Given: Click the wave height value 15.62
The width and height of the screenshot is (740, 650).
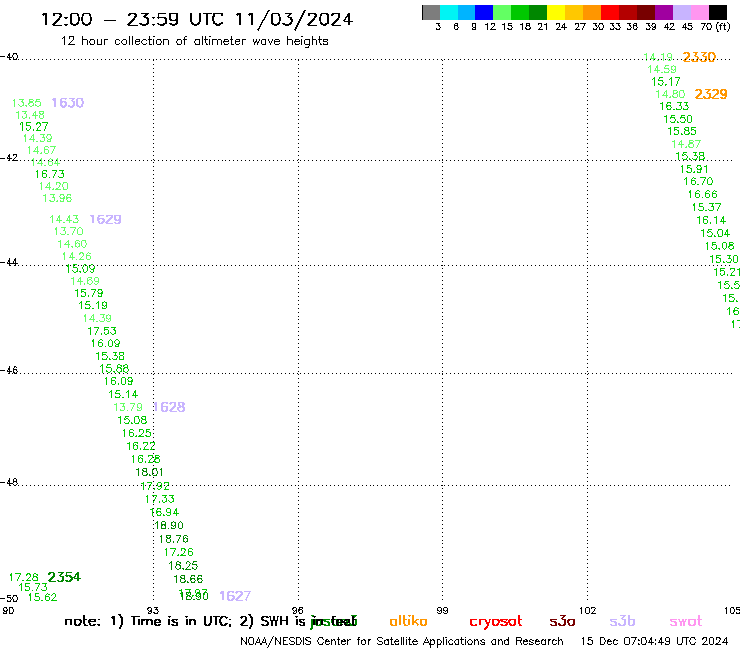Looking at the screenshot, I should point(42,598).
